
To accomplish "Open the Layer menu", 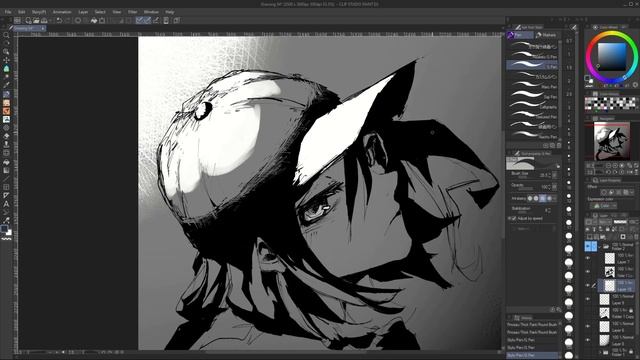I will pos(83,12).
